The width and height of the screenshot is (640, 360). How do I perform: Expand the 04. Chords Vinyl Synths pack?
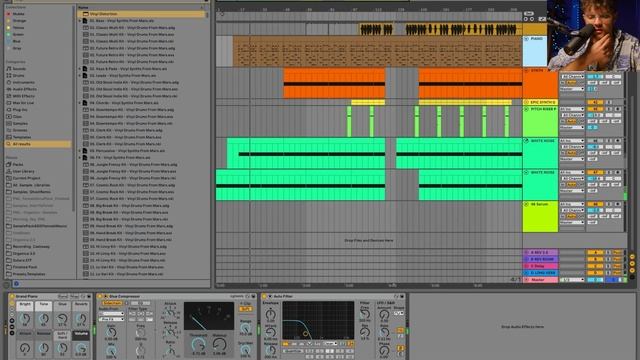pyautogui.click(x=80, y=103)
